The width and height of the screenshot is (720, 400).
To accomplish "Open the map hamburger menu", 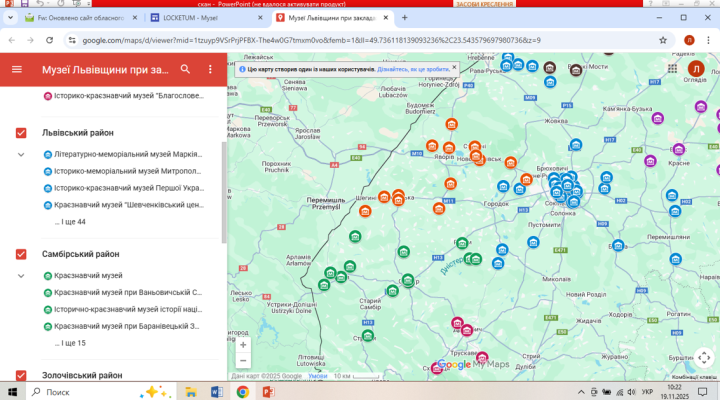I will point(16,69).
